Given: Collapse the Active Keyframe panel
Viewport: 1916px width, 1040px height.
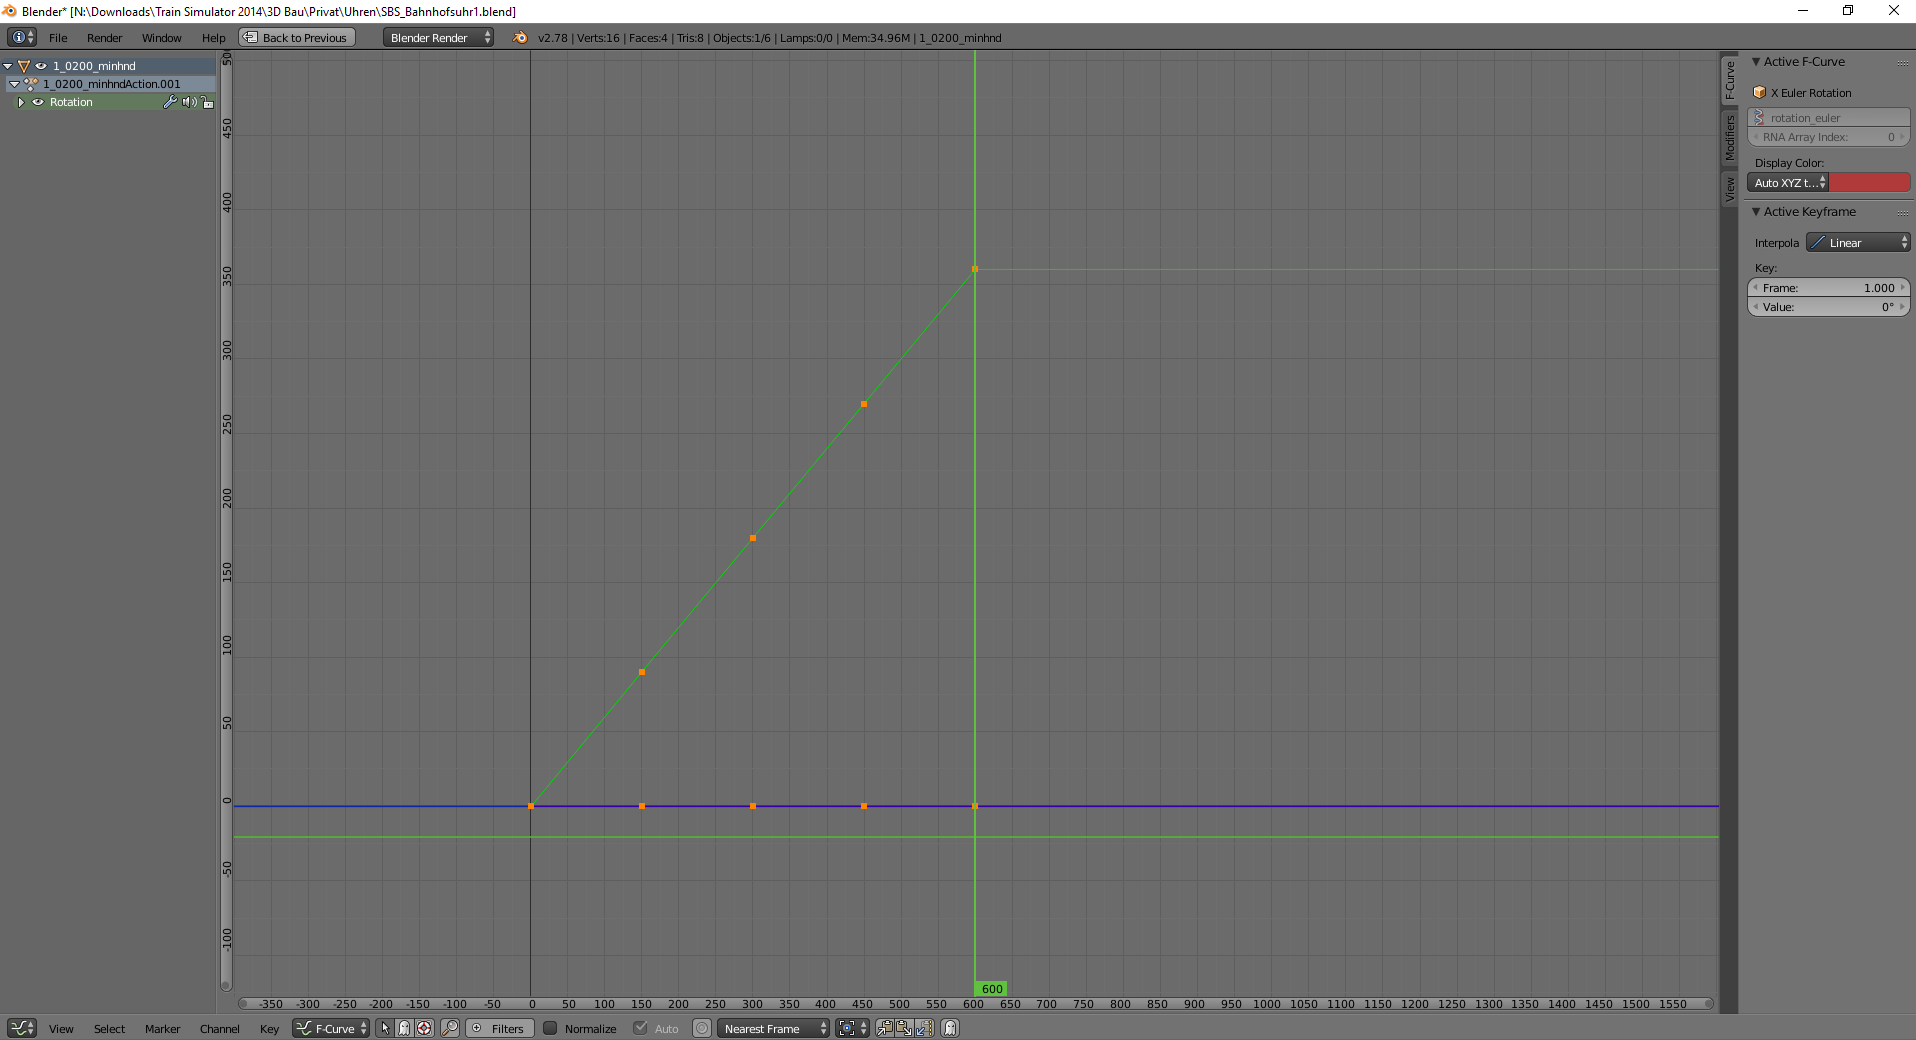Looking at the screenshot, I should coord(1756,212).
